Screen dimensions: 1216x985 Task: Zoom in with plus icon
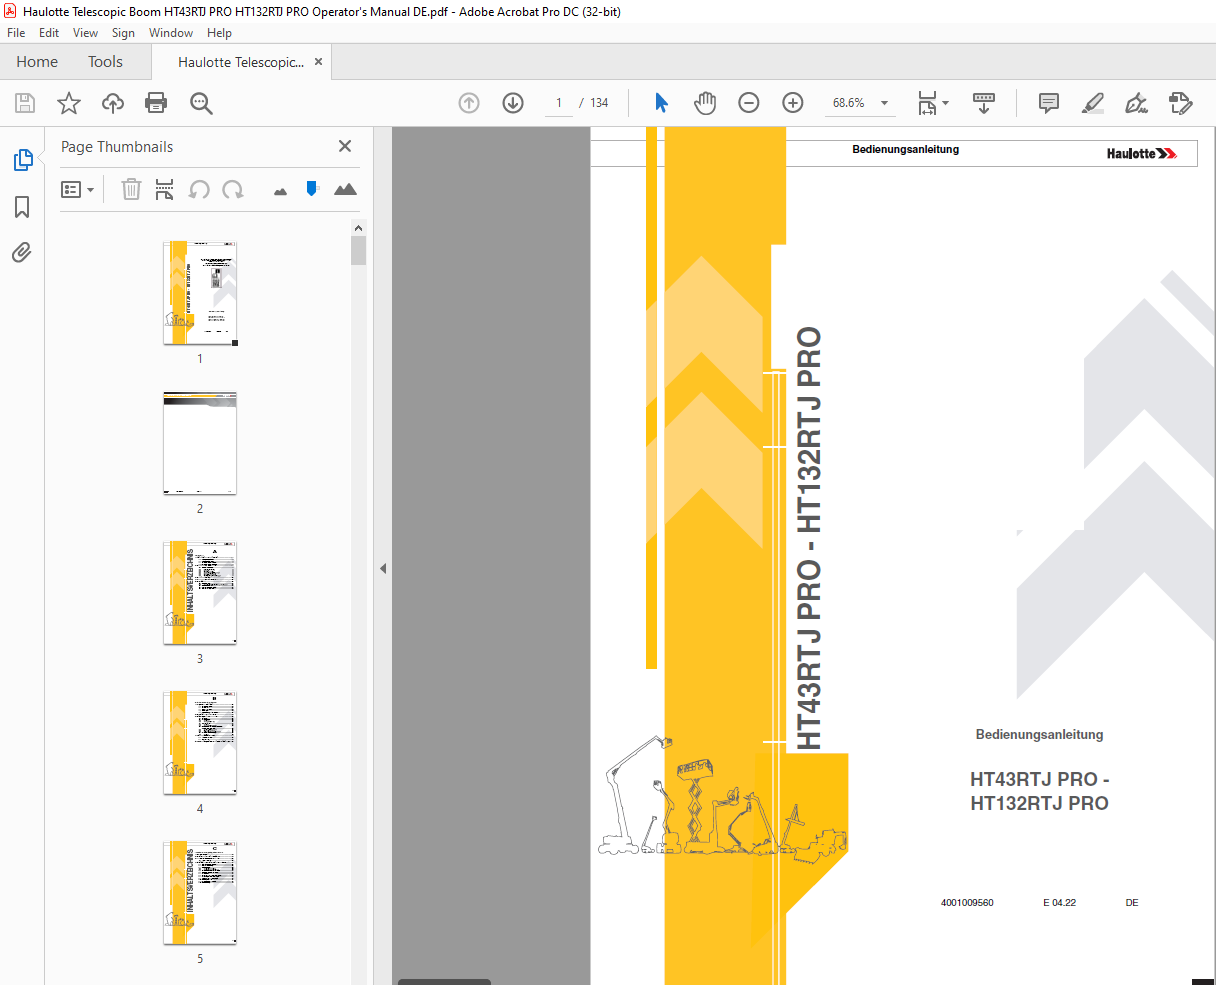coord(793,103)
